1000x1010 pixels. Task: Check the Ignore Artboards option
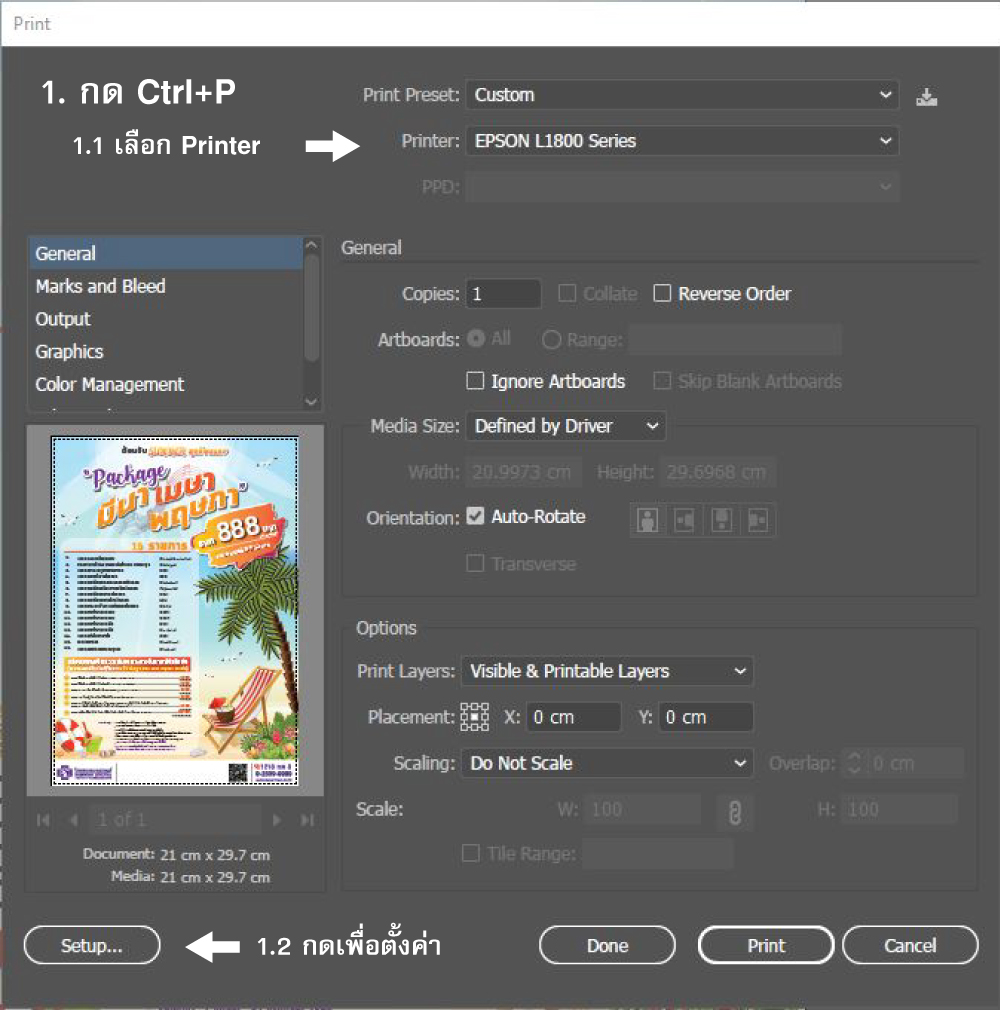point(476,381)
